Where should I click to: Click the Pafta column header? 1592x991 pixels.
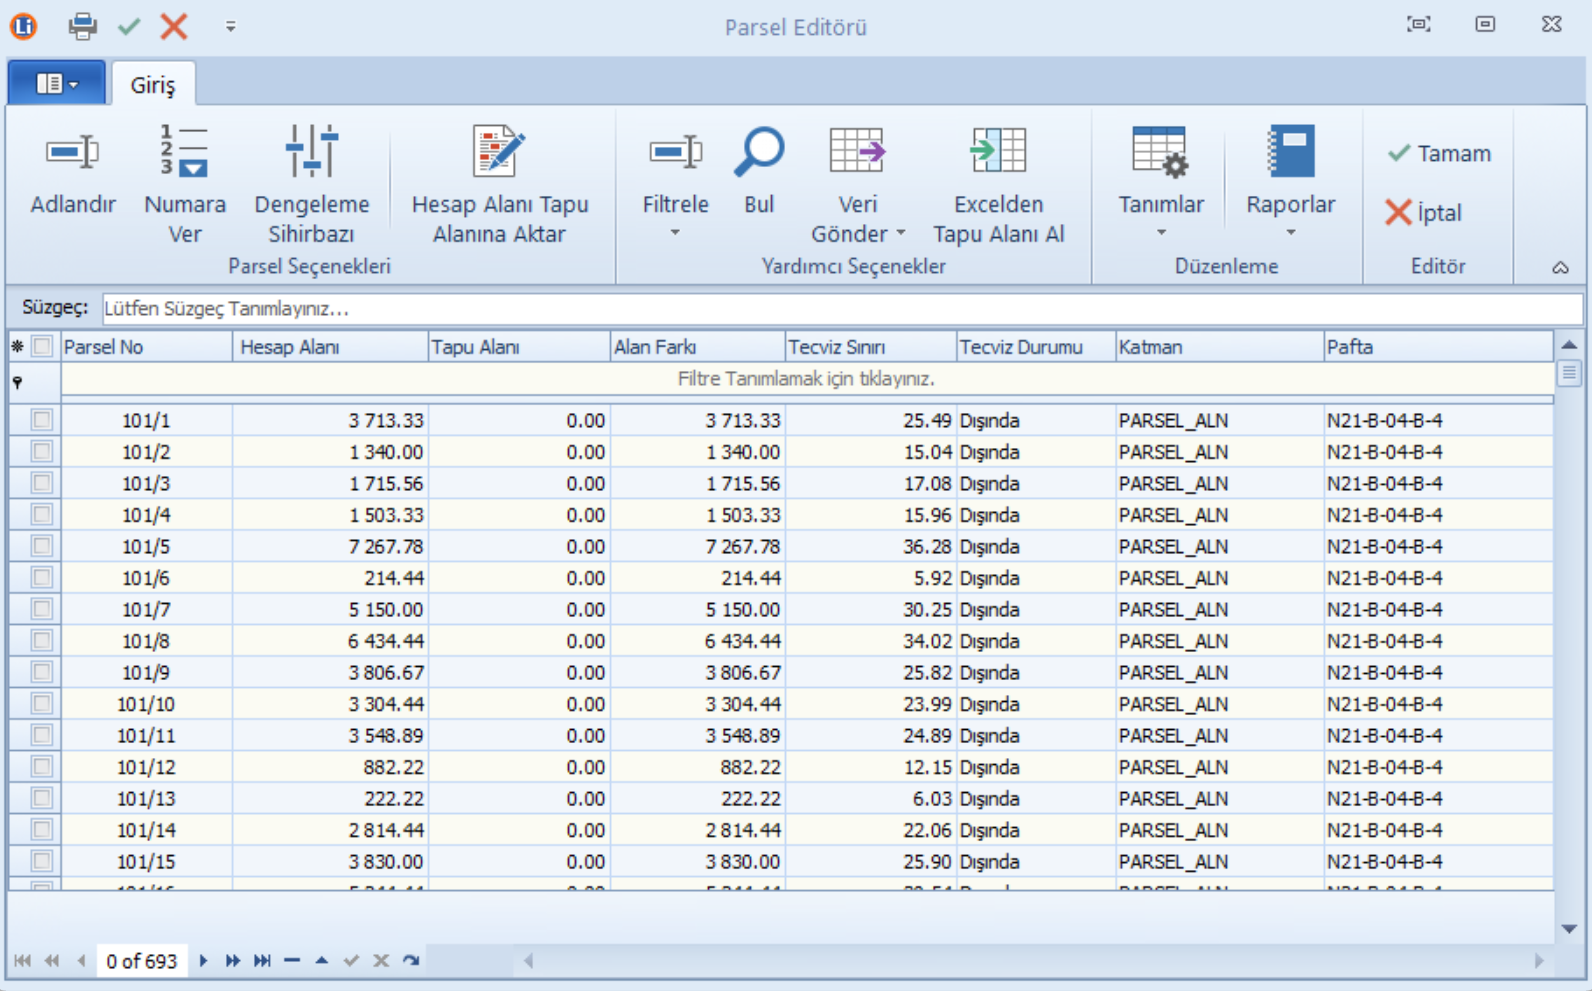click(1438, 347)
